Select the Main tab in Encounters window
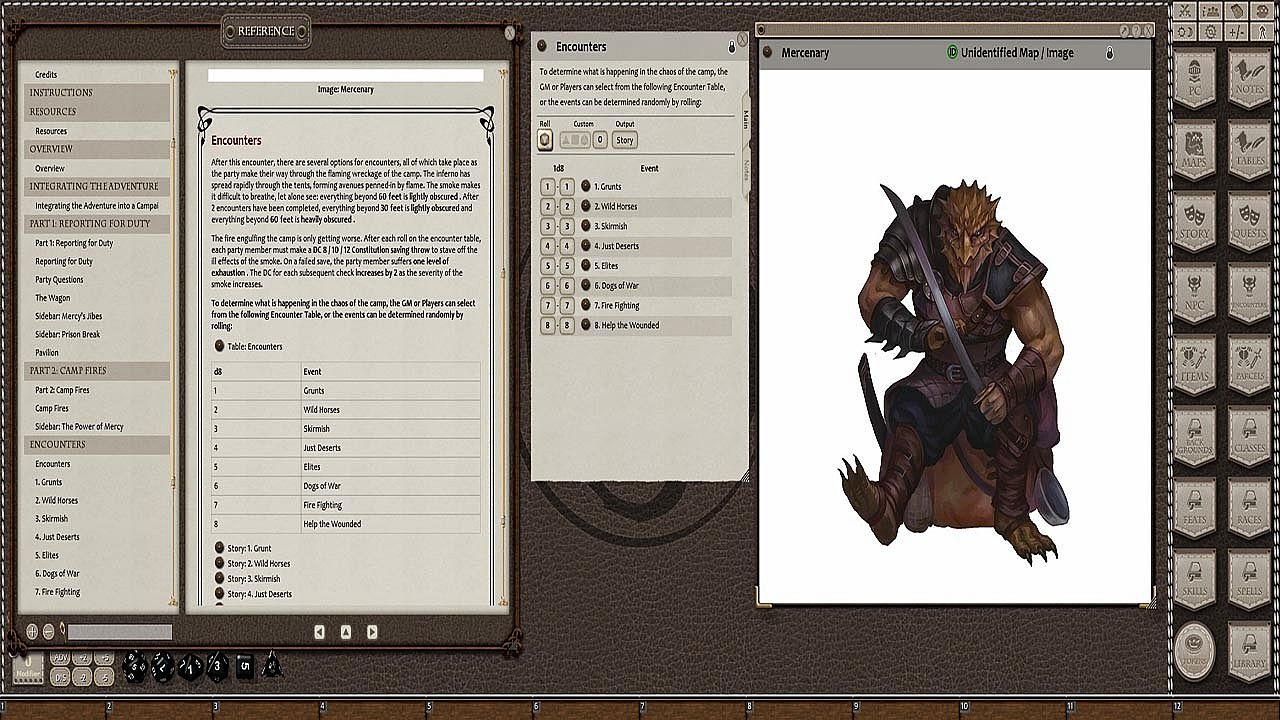The height and width of the screenshot is (720, 1280). click(x=746, y=120)
